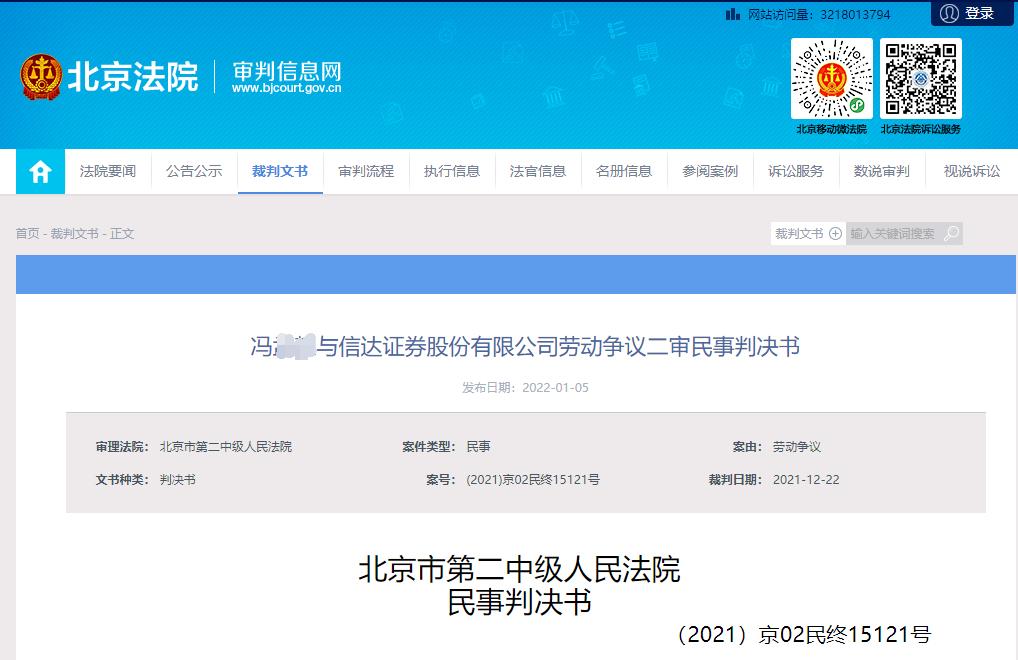This screenshot has width=1018, height=660.
Task: Click the 发布日期: 2022-01-05 text
Action: [525, 387]
